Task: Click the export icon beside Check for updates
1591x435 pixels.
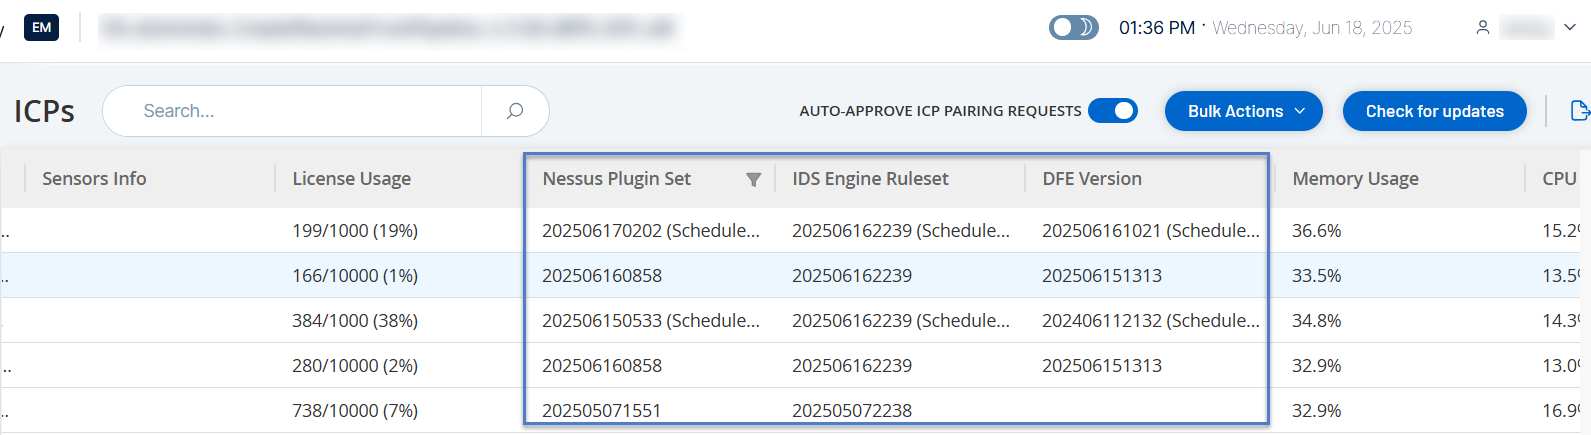Action: (1580, 111)
